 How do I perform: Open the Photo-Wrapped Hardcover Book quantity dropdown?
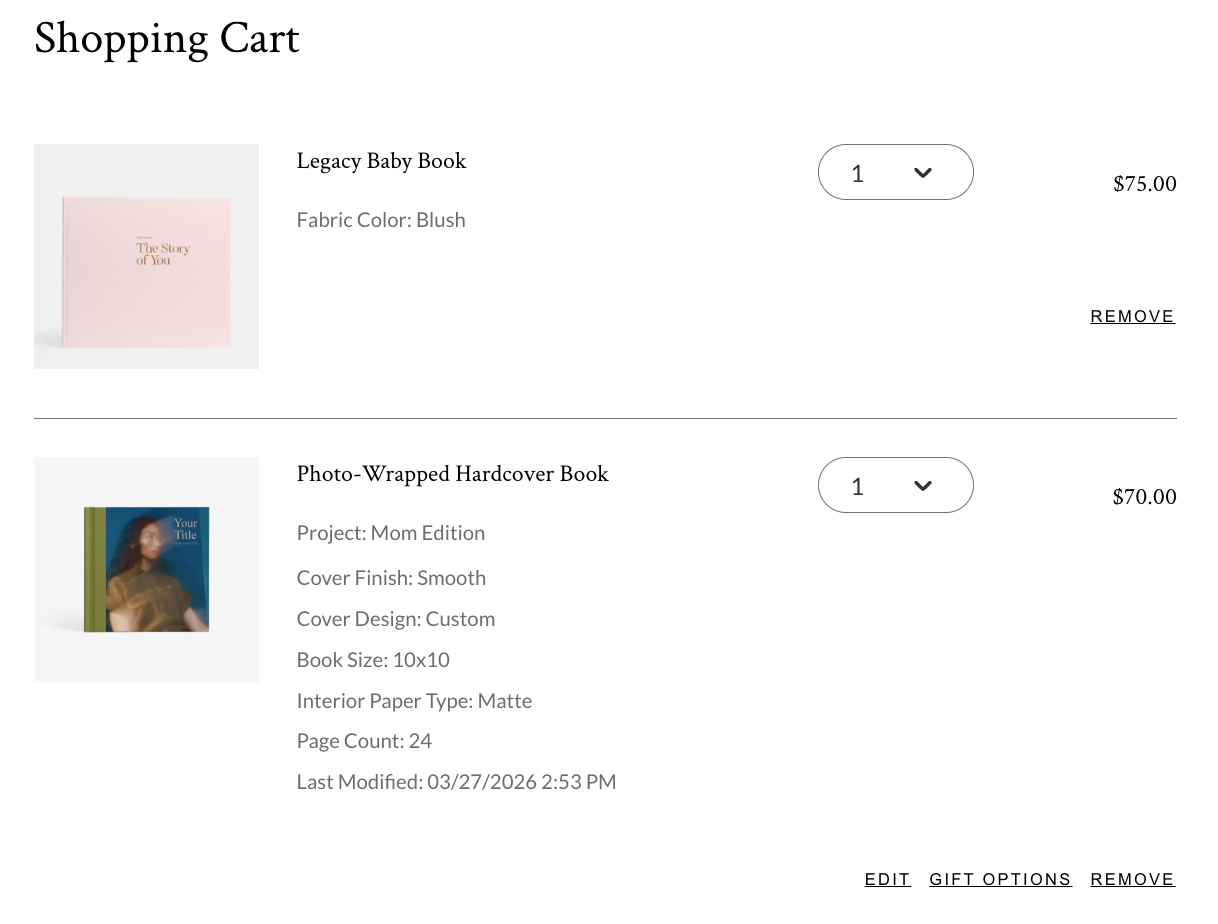point(894,485)
